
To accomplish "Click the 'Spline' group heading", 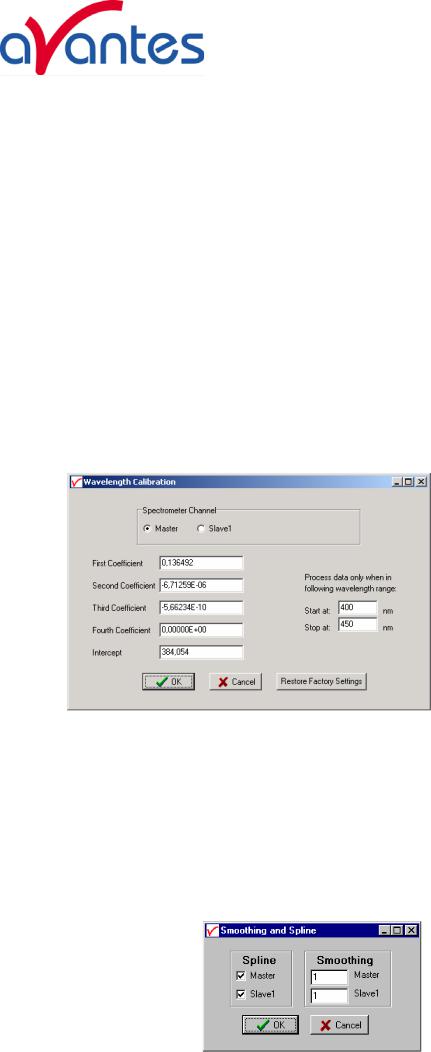I will tap(260, 960).
